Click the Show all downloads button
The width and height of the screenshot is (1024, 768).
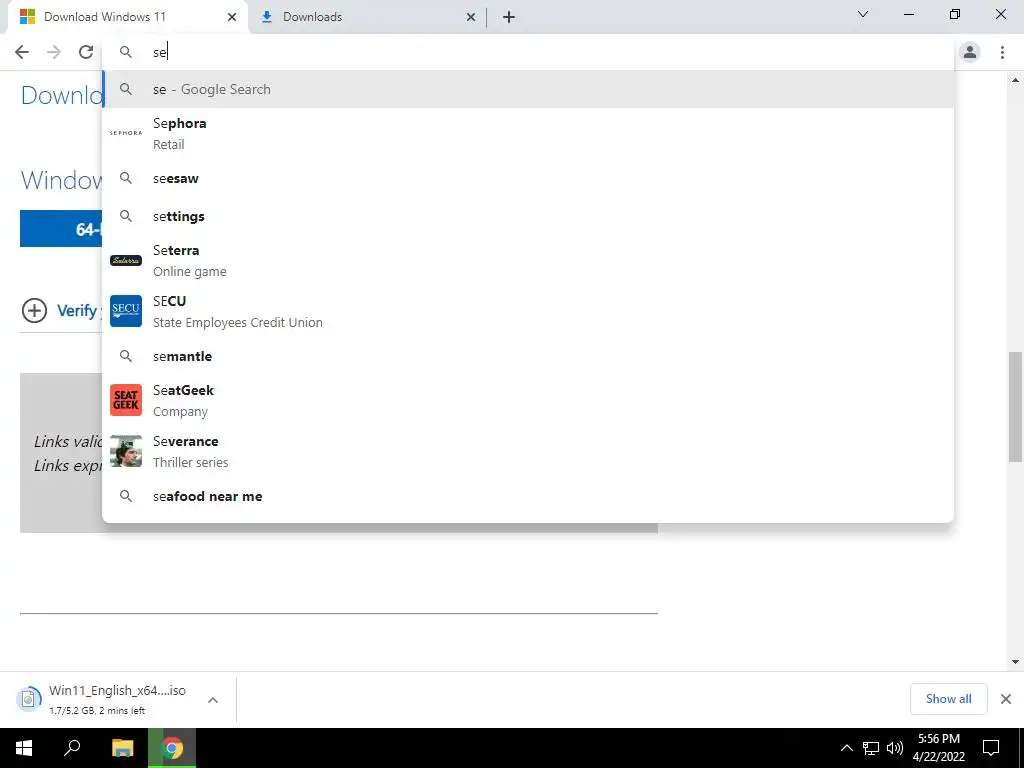pos(948,699)
